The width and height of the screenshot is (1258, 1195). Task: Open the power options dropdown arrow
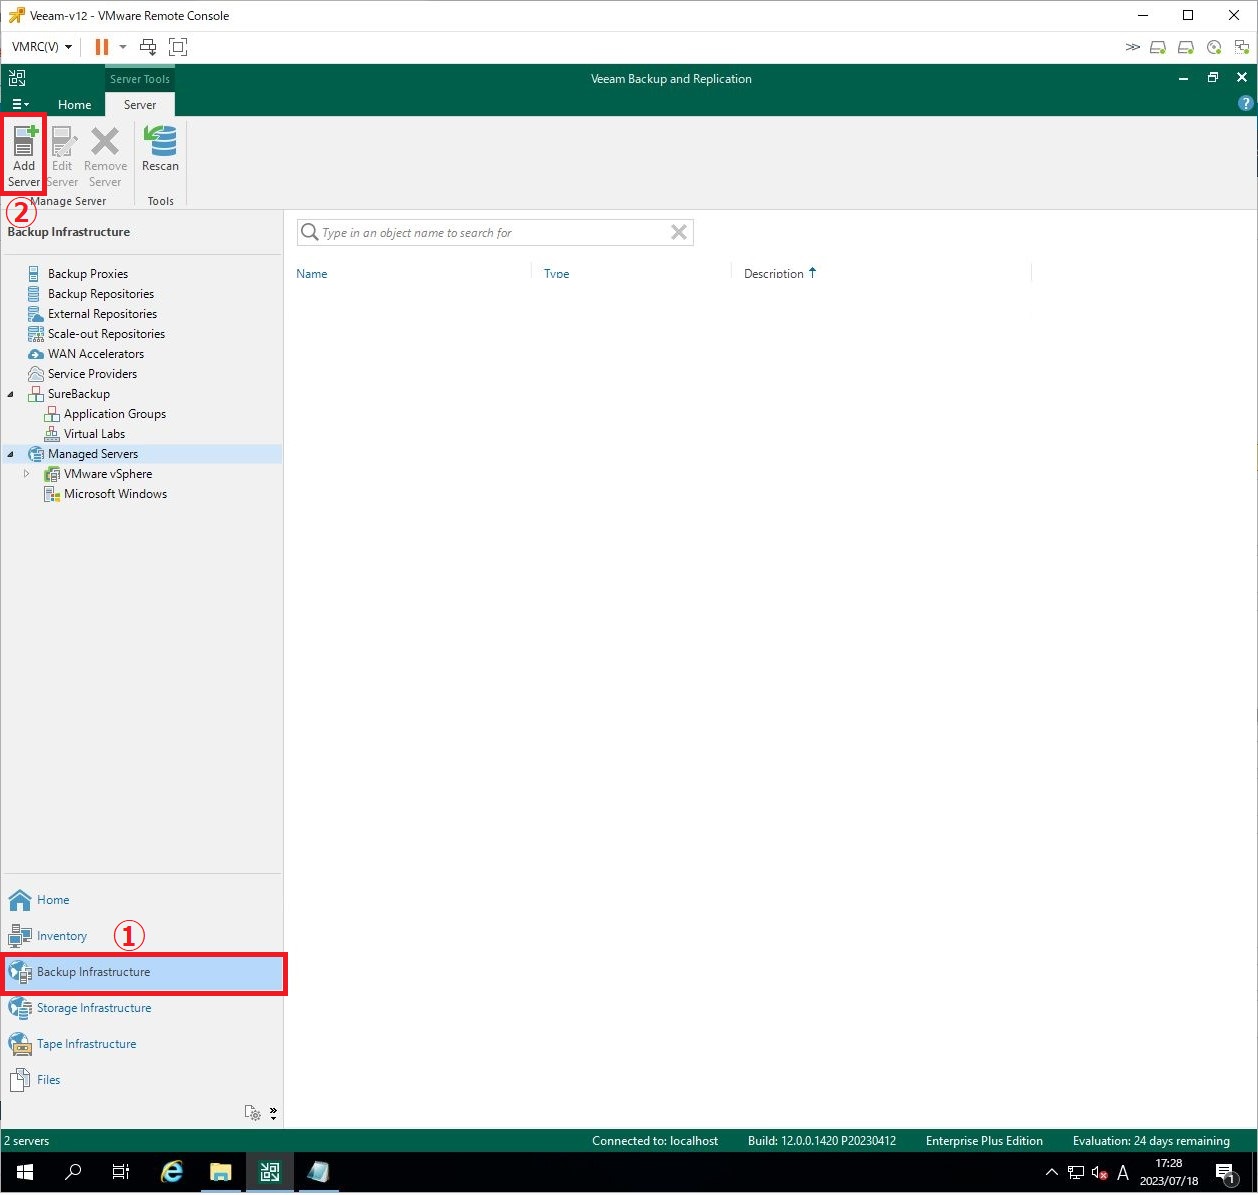123,47
